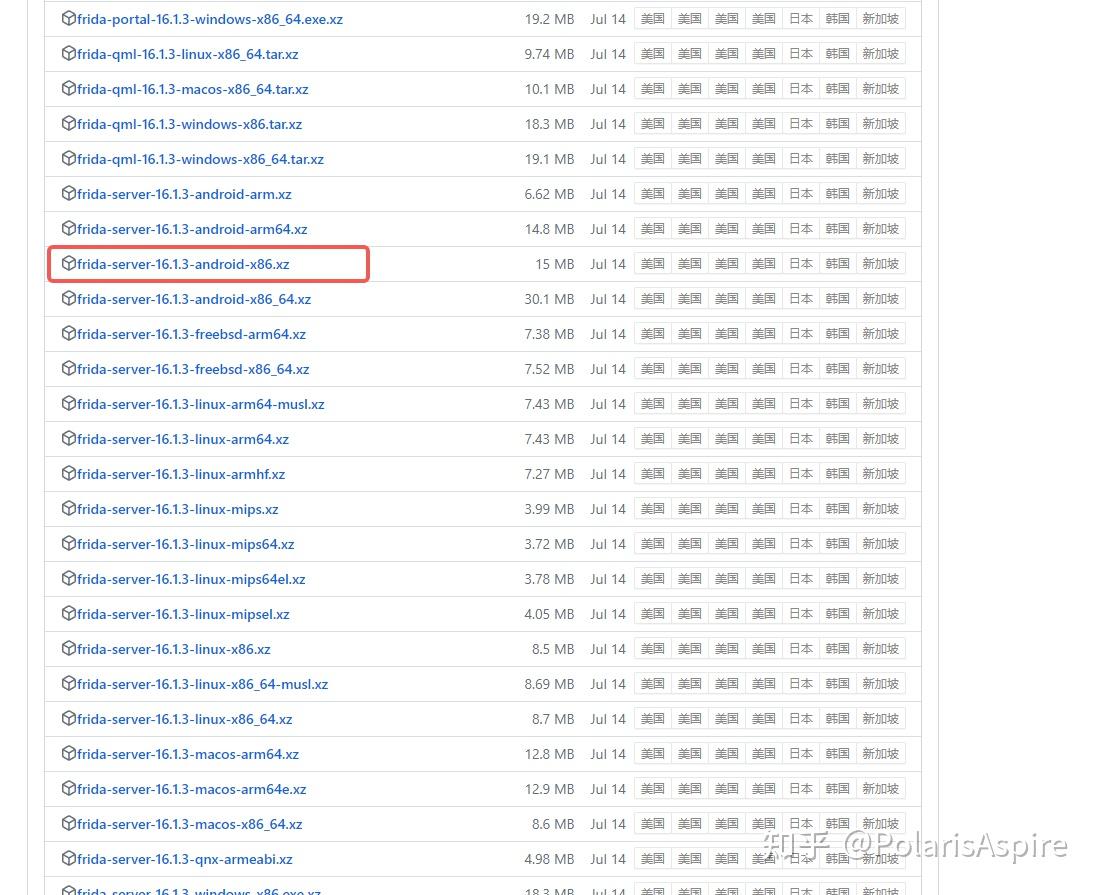Click the 4.98 MB file size value
This screenshot has height=895, width=1096.
click(x=549, y=859)
